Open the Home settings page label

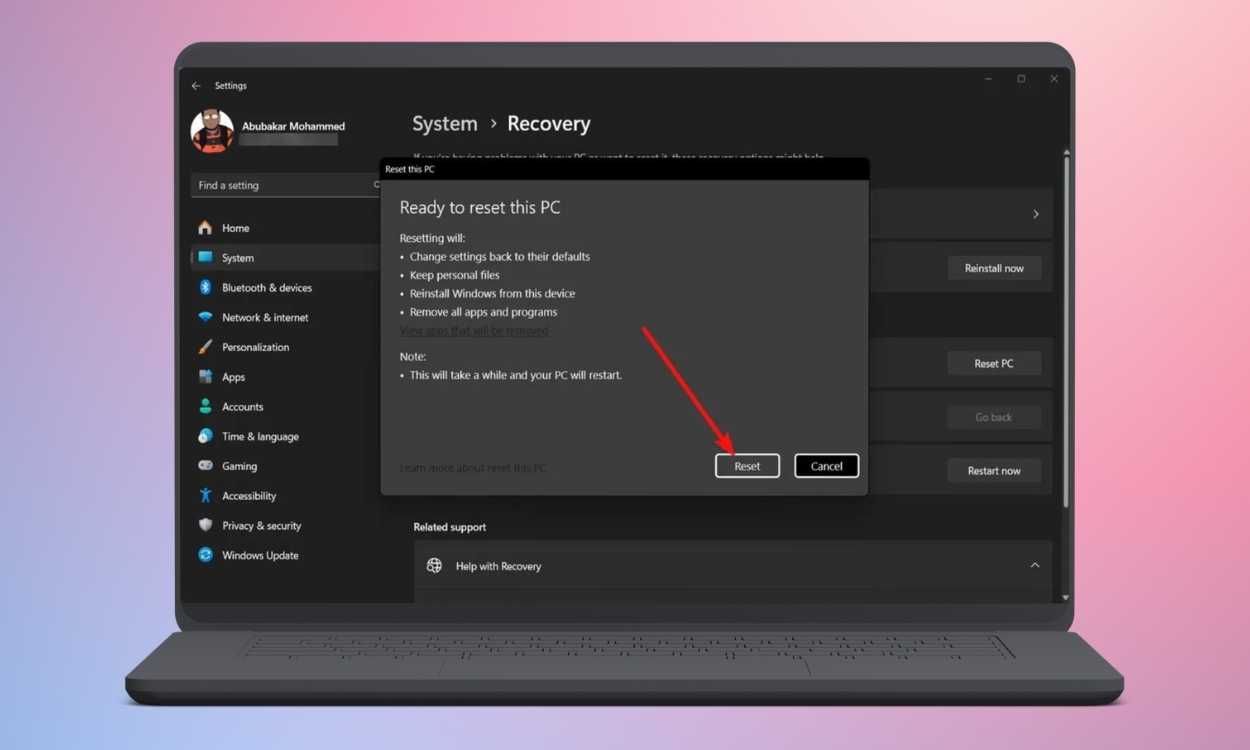click(x=236, y=228)
